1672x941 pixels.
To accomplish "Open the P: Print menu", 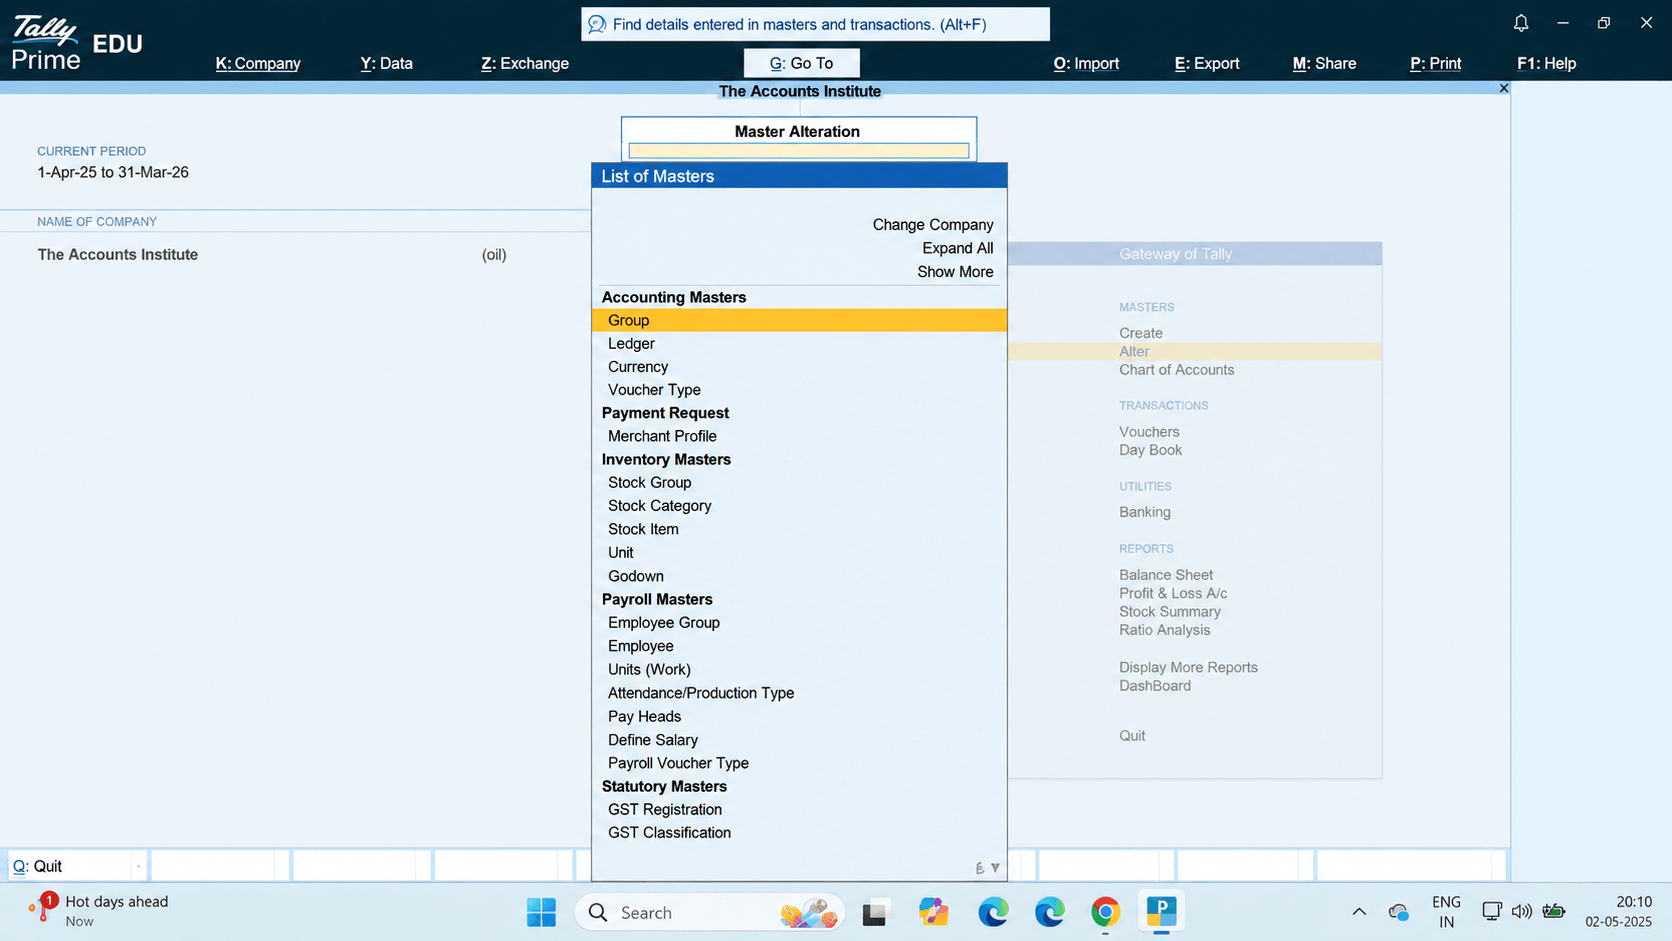I will pyautogui.click(x=1435, y=63).
